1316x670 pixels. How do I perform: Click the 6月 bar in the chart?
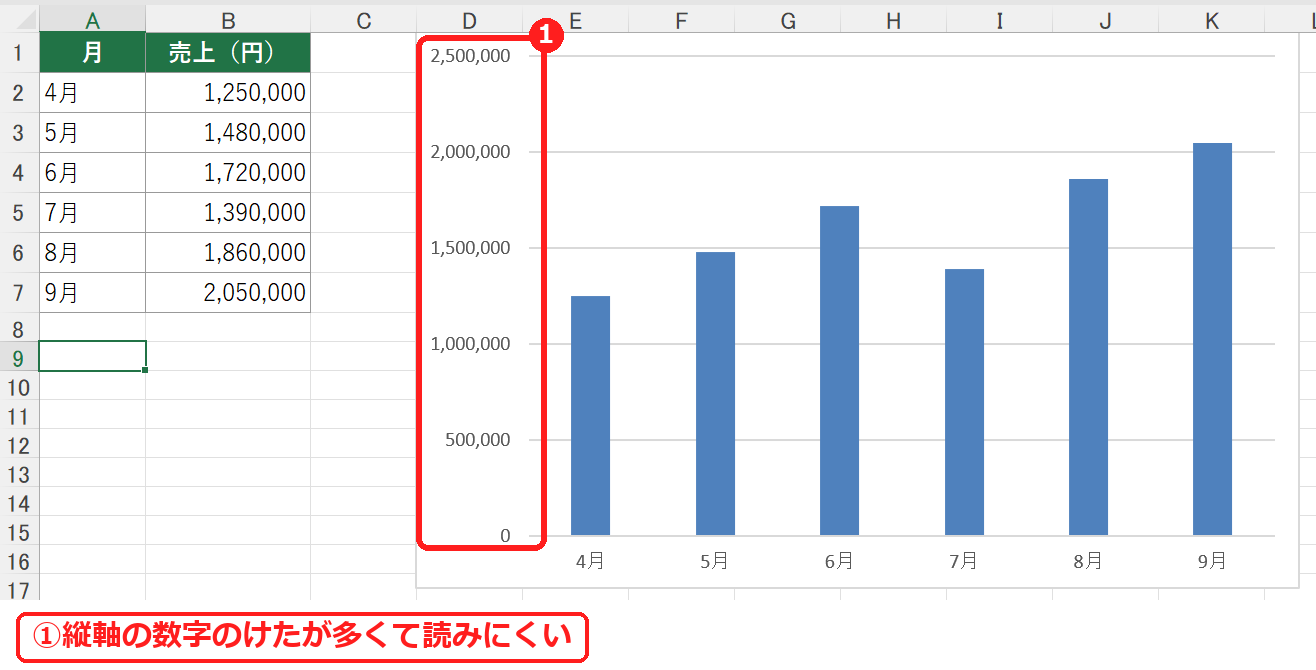[x=839, y=371]
